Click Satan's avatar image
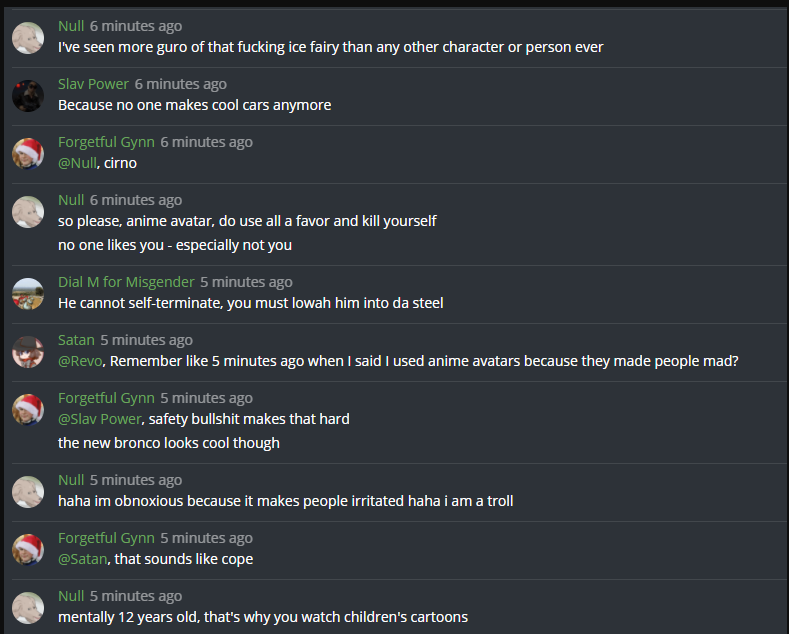789x634 pixels. (x=28, y=352)
